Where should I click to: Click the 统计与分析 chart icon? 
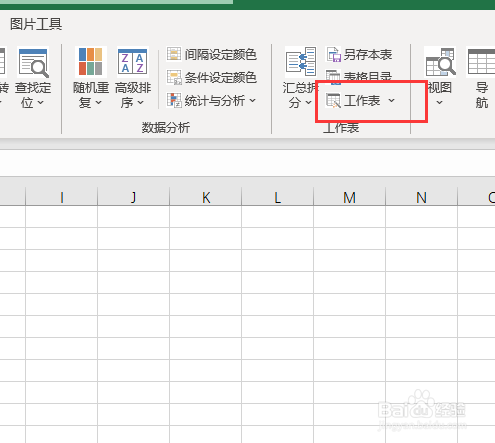[174, 100]
